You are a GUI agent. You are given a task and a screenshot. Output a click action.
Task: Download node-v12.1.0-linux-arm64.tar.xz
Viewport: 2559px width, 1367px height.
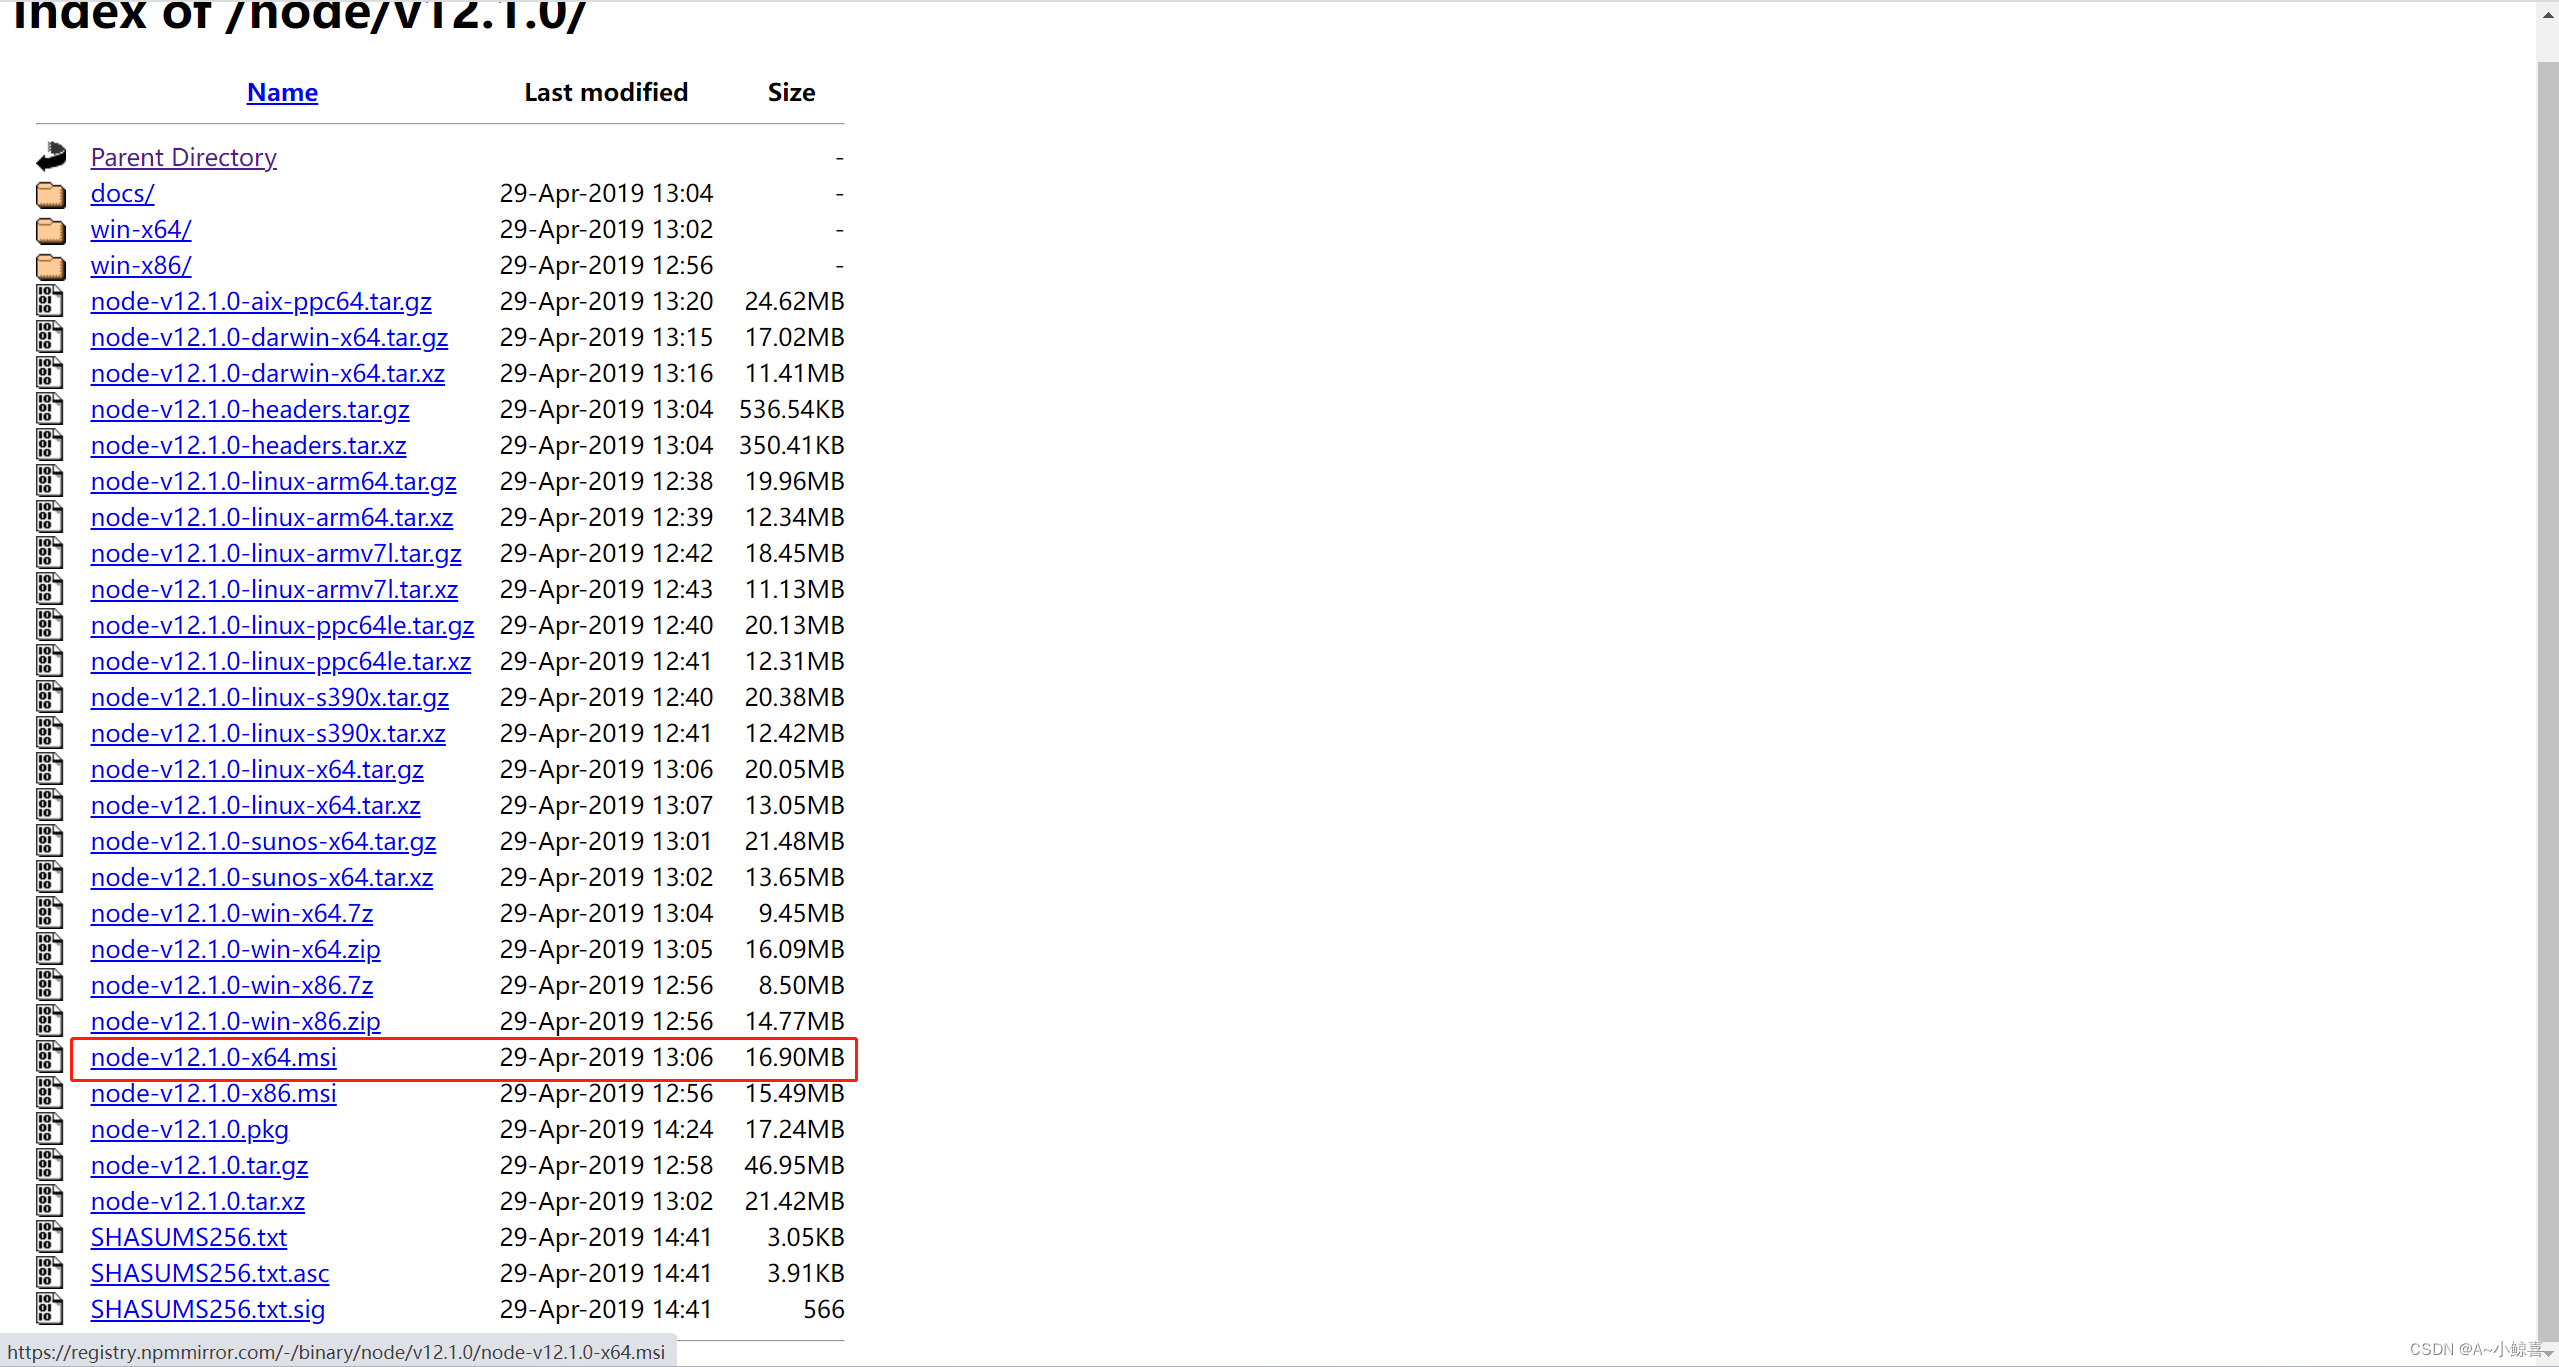[272, 517]
